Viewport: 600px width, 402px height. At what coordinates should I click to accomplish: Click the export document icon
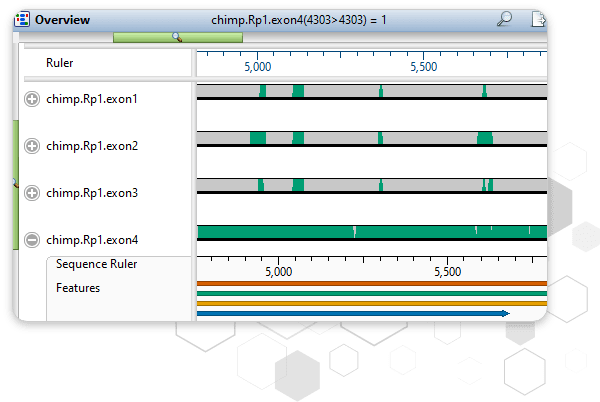pos(538,19)
